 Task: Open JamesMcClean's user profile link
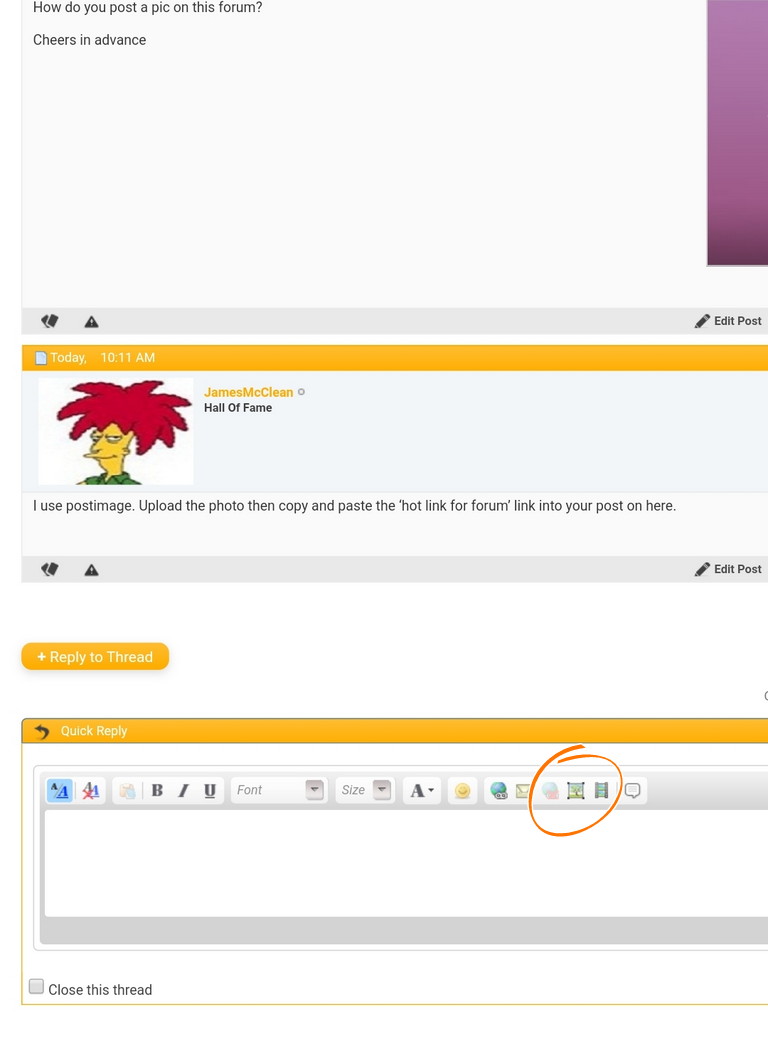[x=248, y=392]
